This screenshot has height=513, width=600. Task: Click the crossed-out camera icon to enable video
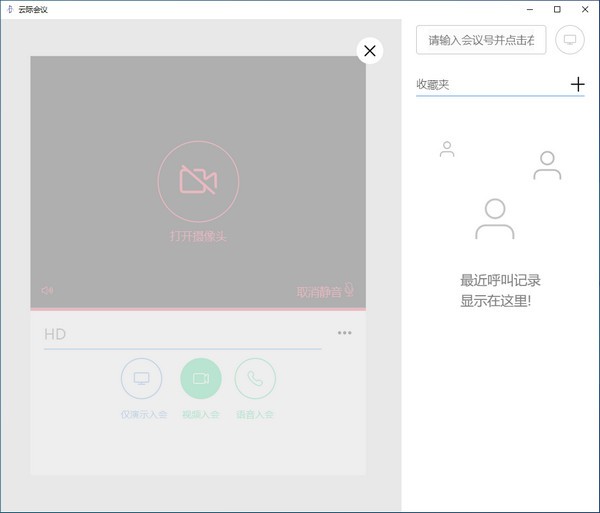[198, 180]
